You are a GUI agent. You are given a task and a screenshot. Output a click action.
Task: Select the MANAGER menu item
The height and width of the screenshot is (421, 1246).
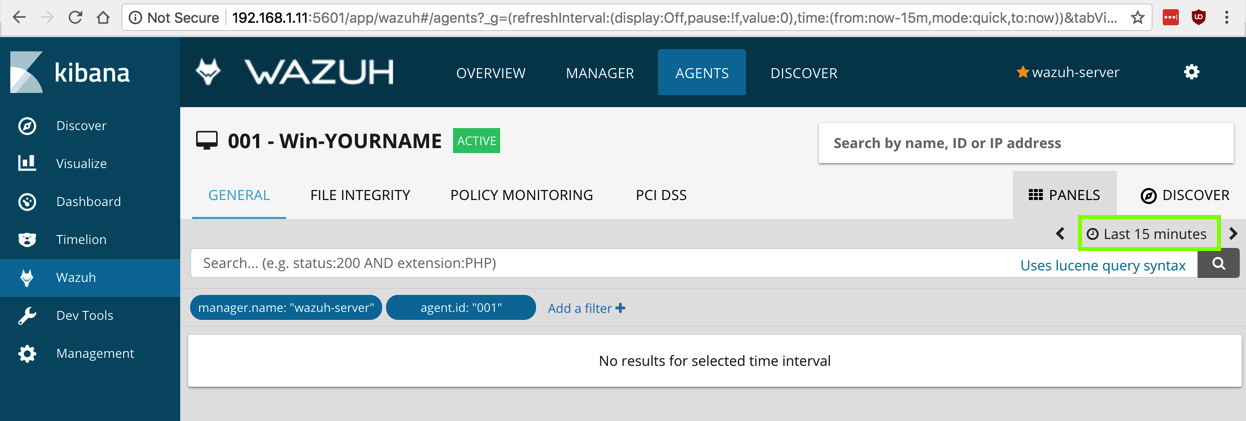tap(599, 73)
